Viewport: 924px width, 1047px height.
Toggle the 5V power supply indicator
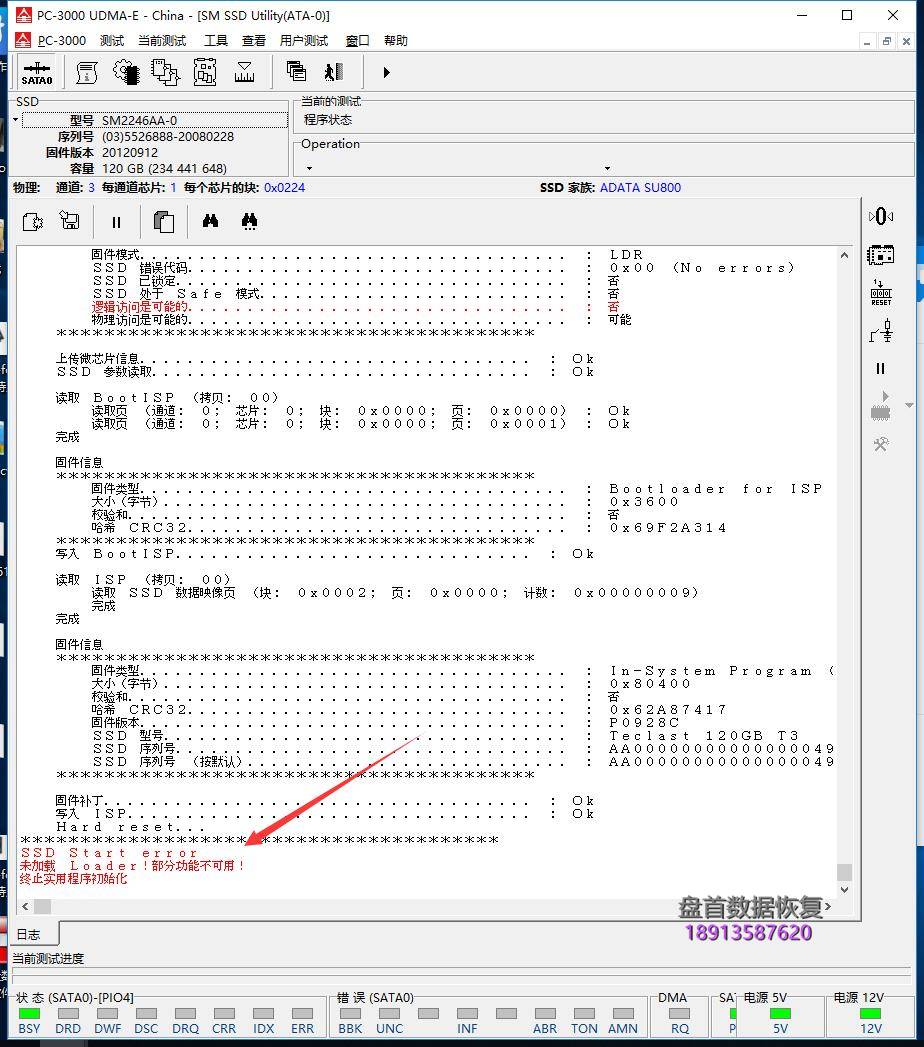coord(780,1014)
